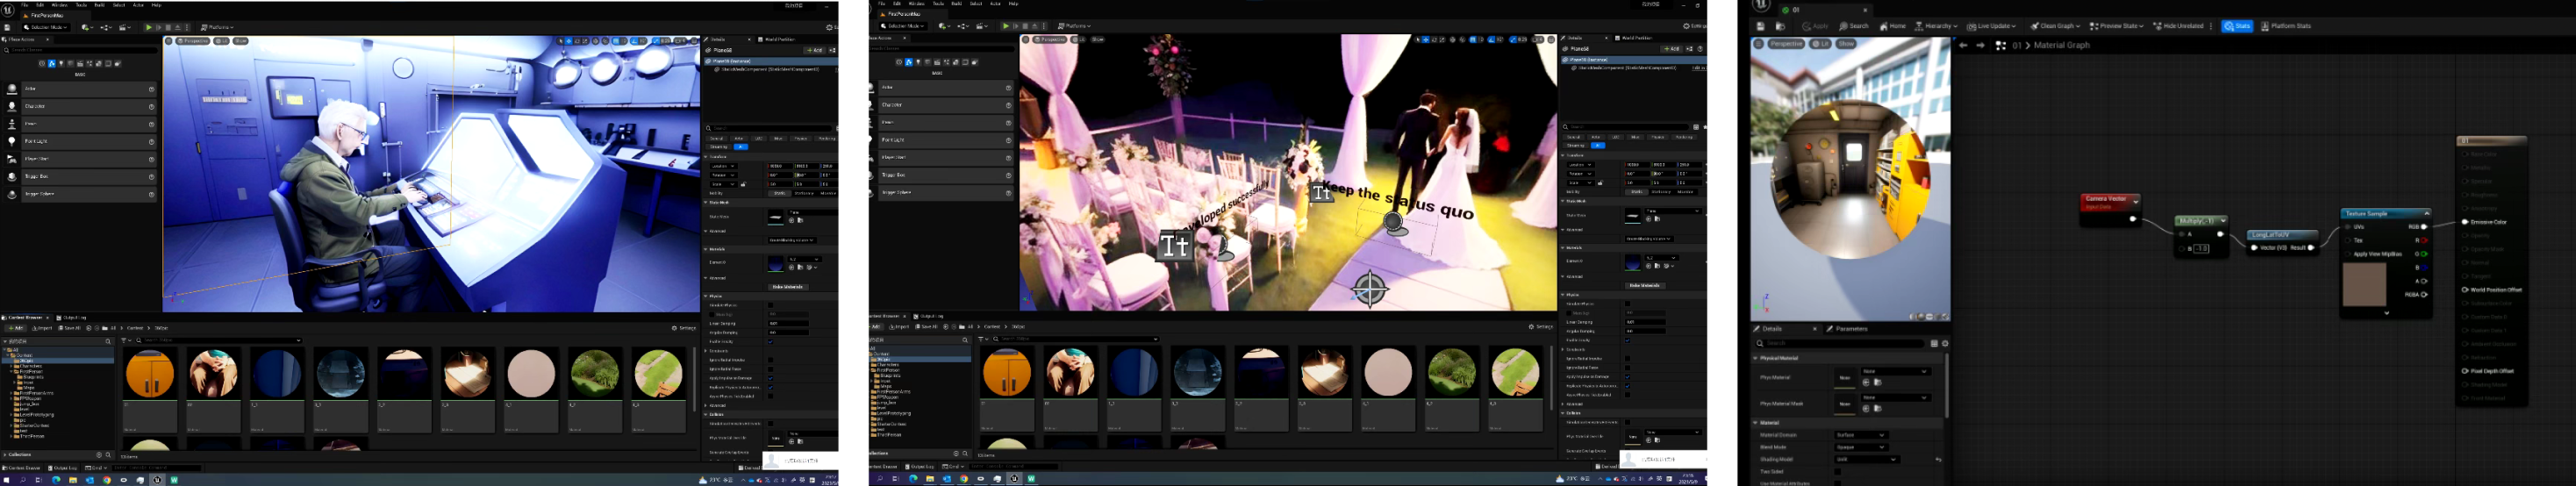2576x486 pixels.
Task: Open the Blend Mode dropdown showing Opaque
Action: click(1860, 447)
